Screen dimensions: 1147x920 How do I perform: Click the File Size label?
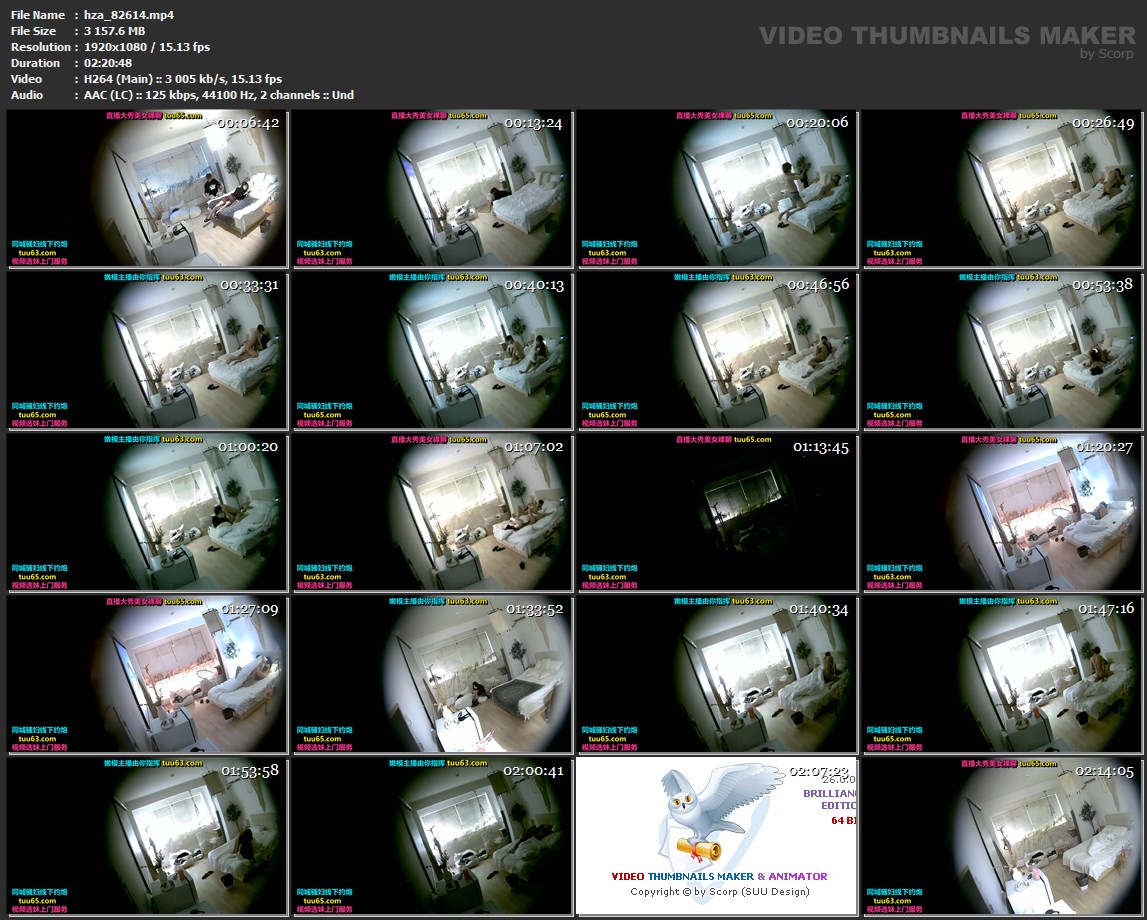pyautogui.click(x=34, y=31)
